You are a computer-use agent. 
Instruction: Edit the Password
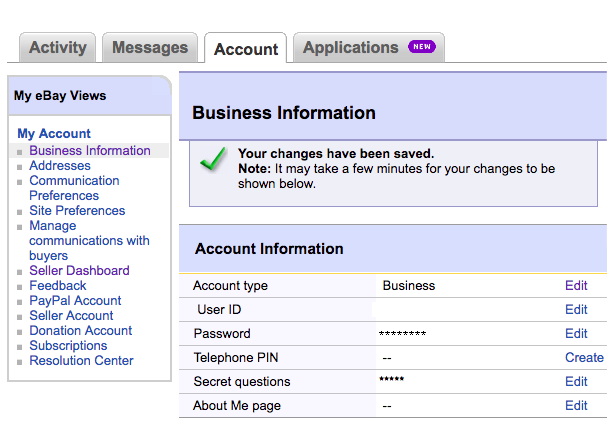tap(576, 334)
